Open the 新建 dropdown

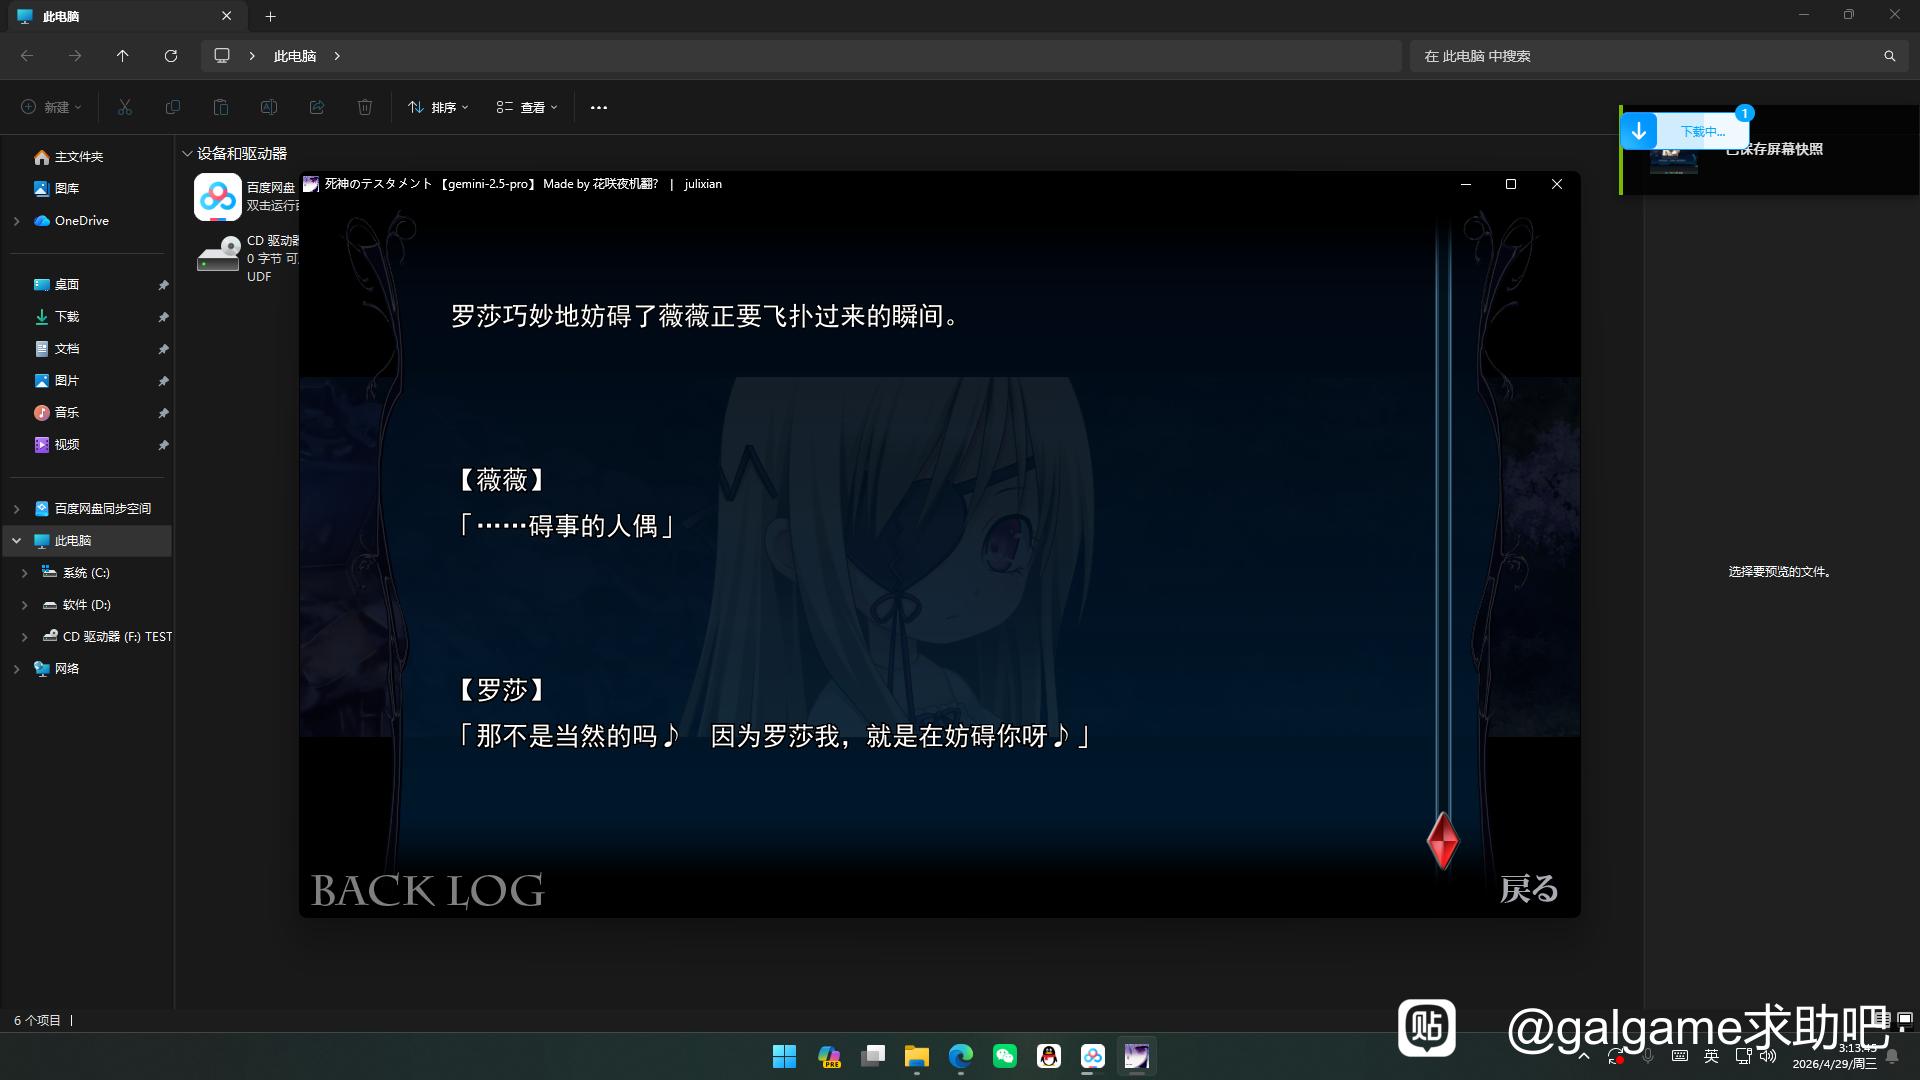click(52, 107)
